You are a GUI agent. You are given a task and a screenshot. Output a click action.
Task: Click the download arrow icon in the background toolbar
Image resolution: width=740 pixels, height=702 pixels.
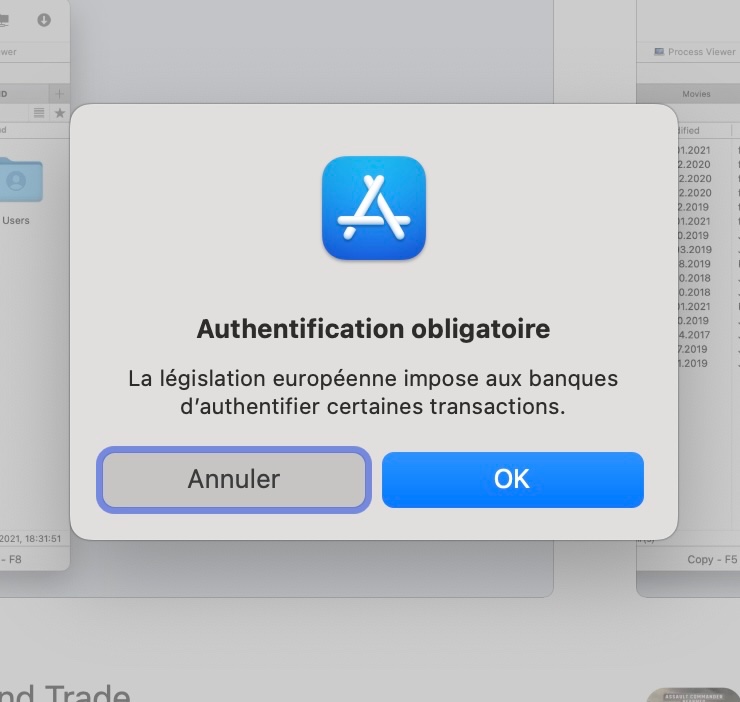pos(44,20)
